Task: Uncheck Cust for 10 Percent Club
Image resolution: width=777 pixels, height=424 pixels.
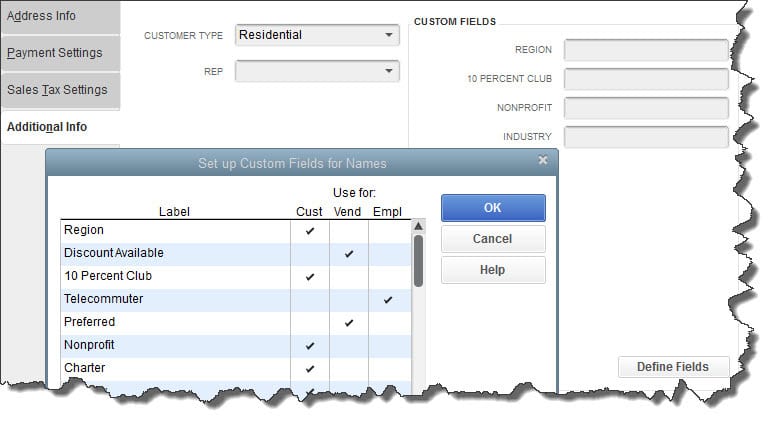Action: 309,277
